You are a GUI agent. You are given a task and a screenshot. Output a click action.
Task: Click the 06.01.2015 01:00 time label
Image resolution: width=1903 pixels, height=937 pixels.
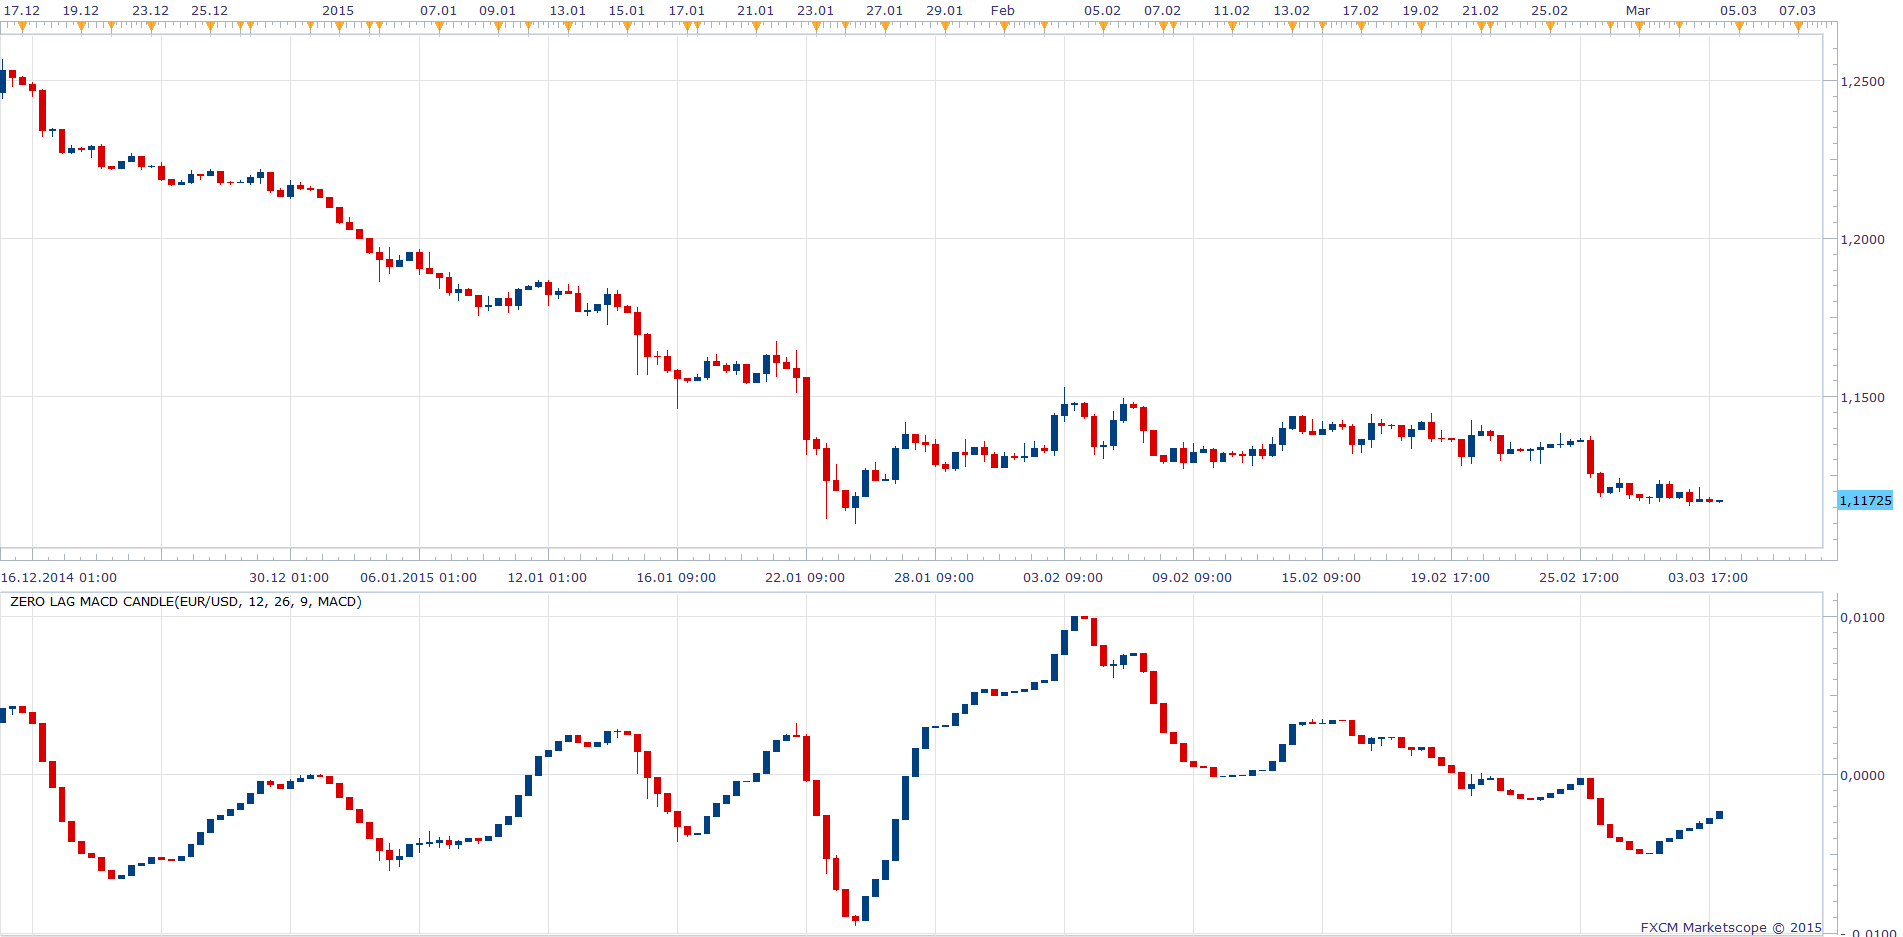pos(418,578)
